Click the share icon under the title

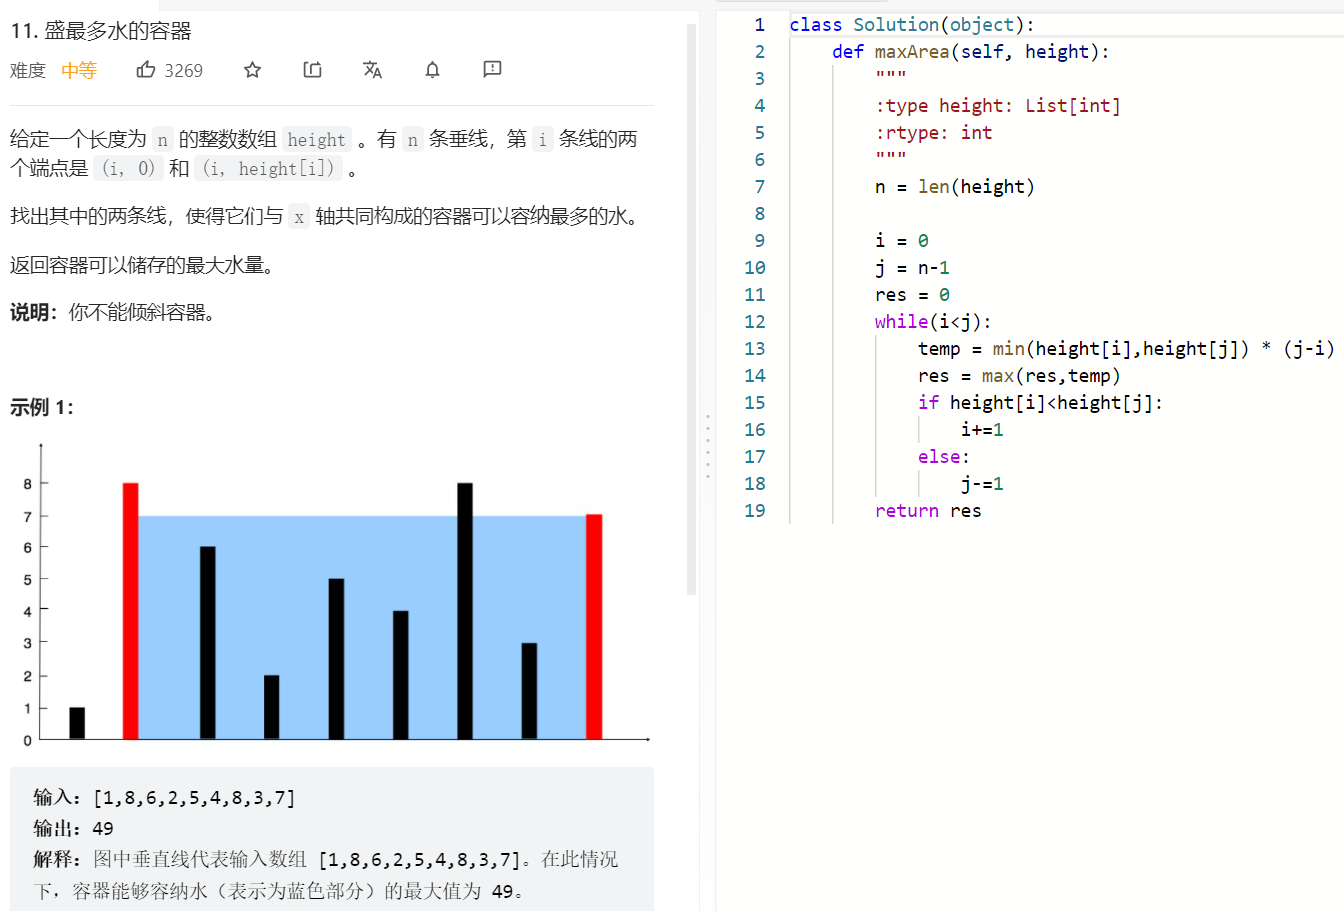(x=313, y=69)
